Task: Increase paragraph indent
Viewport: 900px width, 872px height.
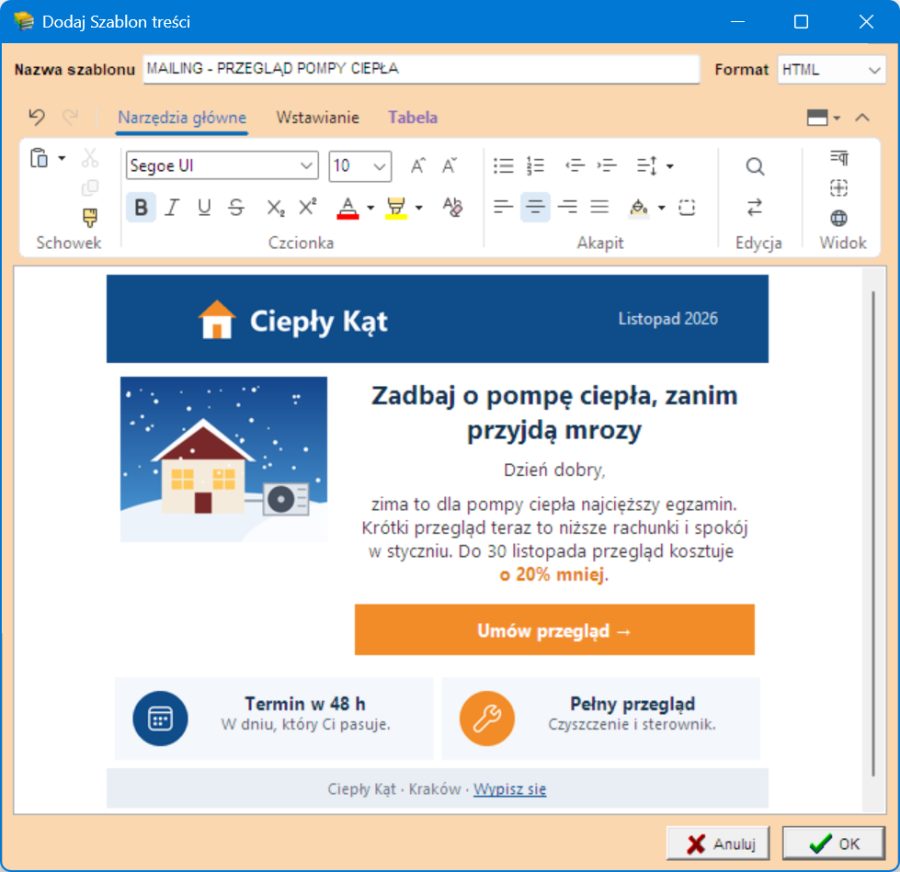Action: tap(607, 166)
